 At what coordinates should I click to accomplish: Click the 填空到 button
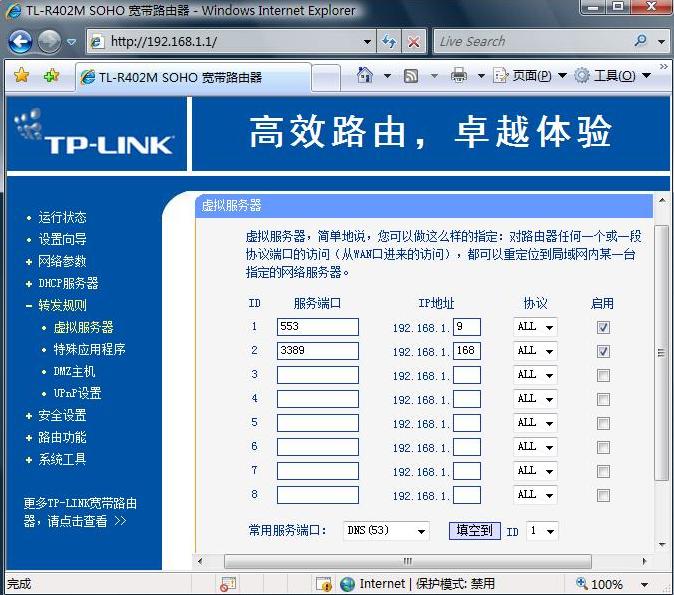[475, 531]
